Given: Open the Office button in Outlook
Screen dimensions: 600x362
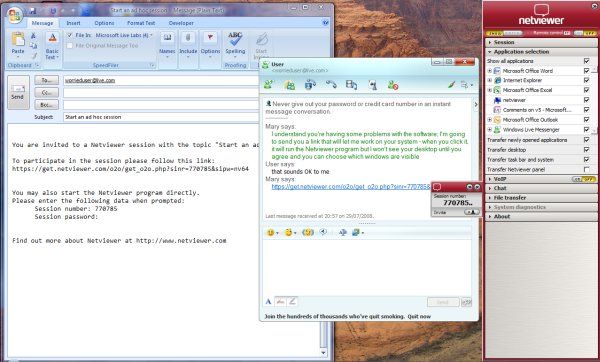Looking at the screenshot, I should pos(15,15).
